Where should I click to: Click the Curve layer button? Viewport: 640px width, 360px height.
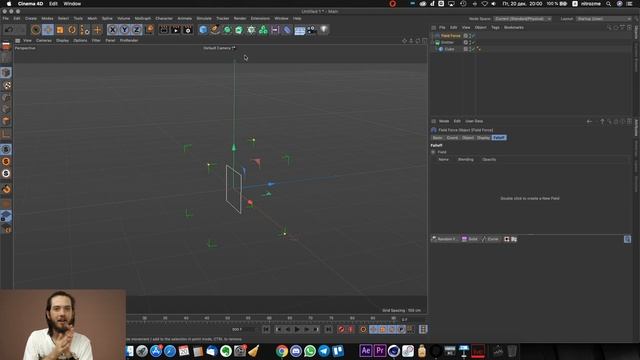(x=490, y=239)
